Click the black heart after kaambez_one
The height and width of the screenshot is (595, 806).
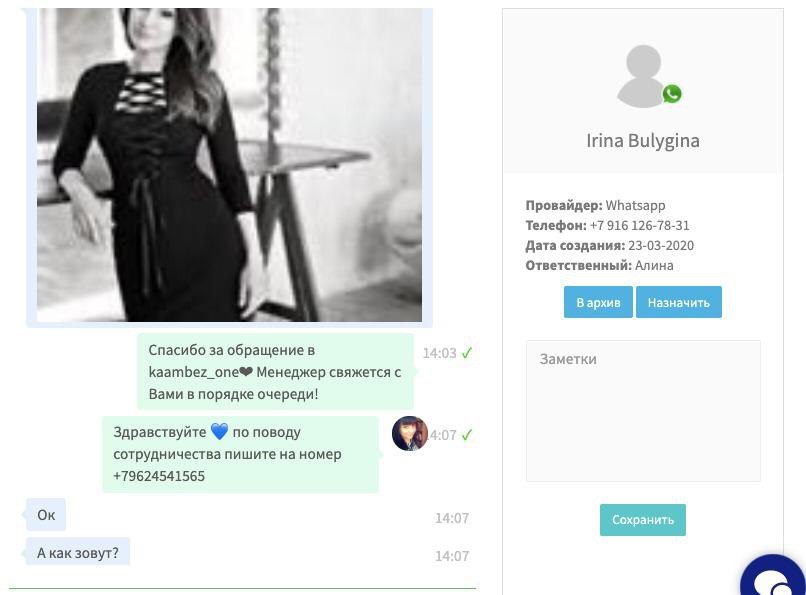click(246, 372)
